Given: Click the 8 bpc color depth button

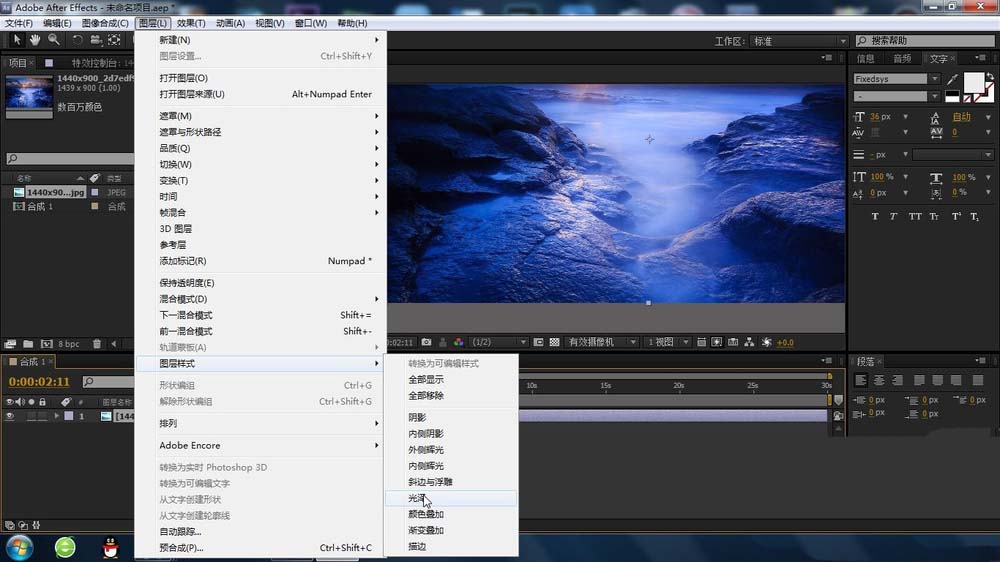Looking at the screenshot, I should pyautogui.click(x=69, y=344).
